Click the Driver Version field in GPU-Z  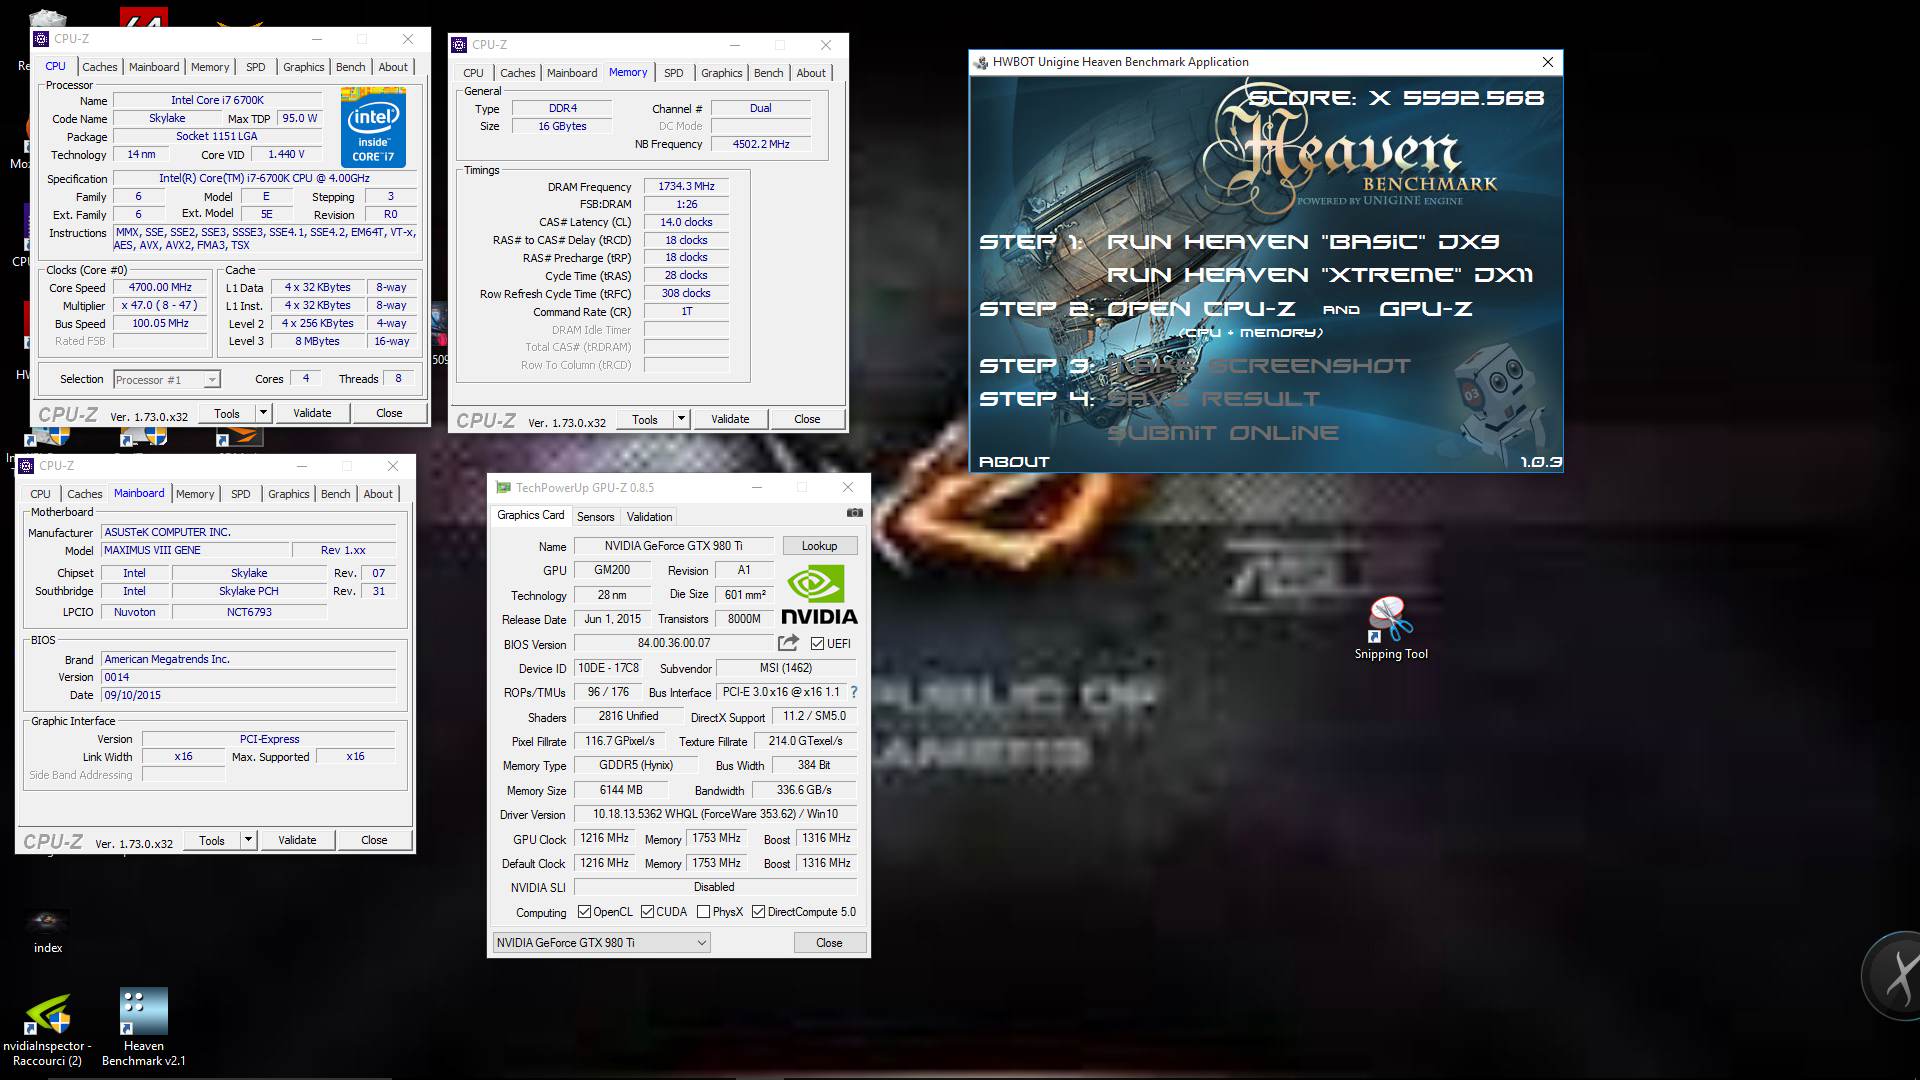tap(715, 815)
